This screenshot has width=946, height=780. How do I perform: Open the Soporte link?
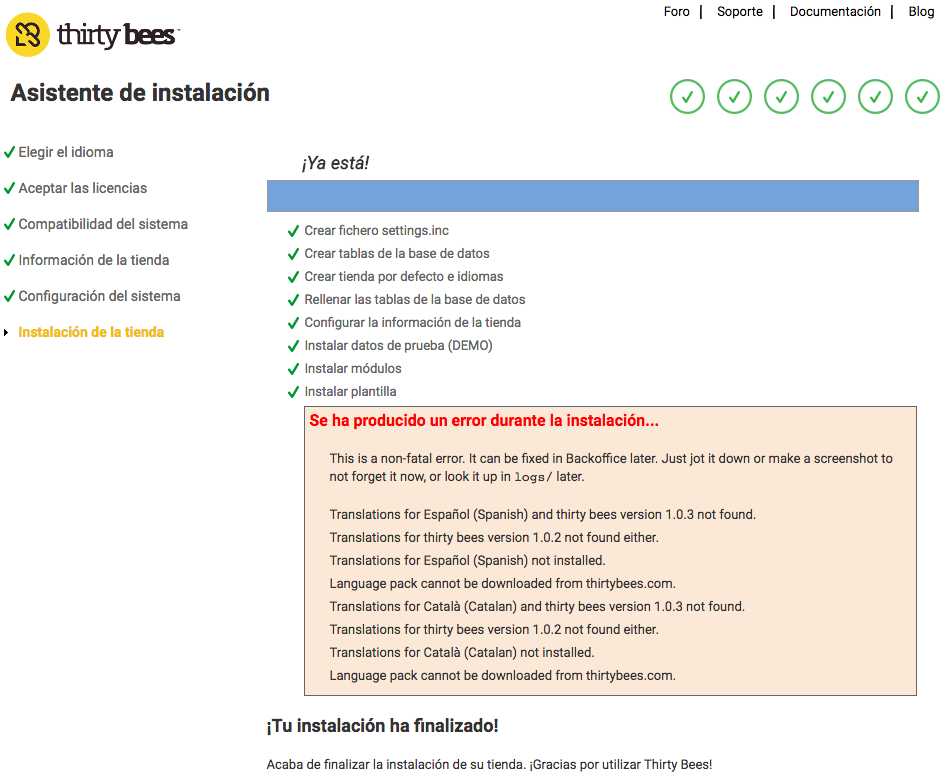point(740,12)
